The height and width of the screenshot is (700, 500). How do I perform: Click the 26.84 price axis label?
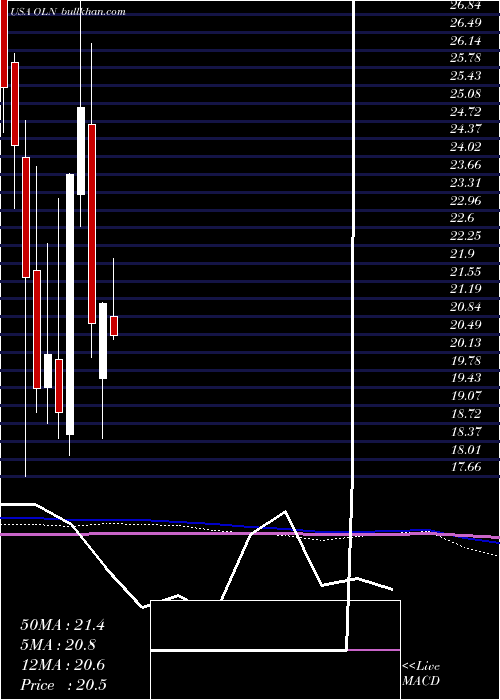click(x=466, y=5)
